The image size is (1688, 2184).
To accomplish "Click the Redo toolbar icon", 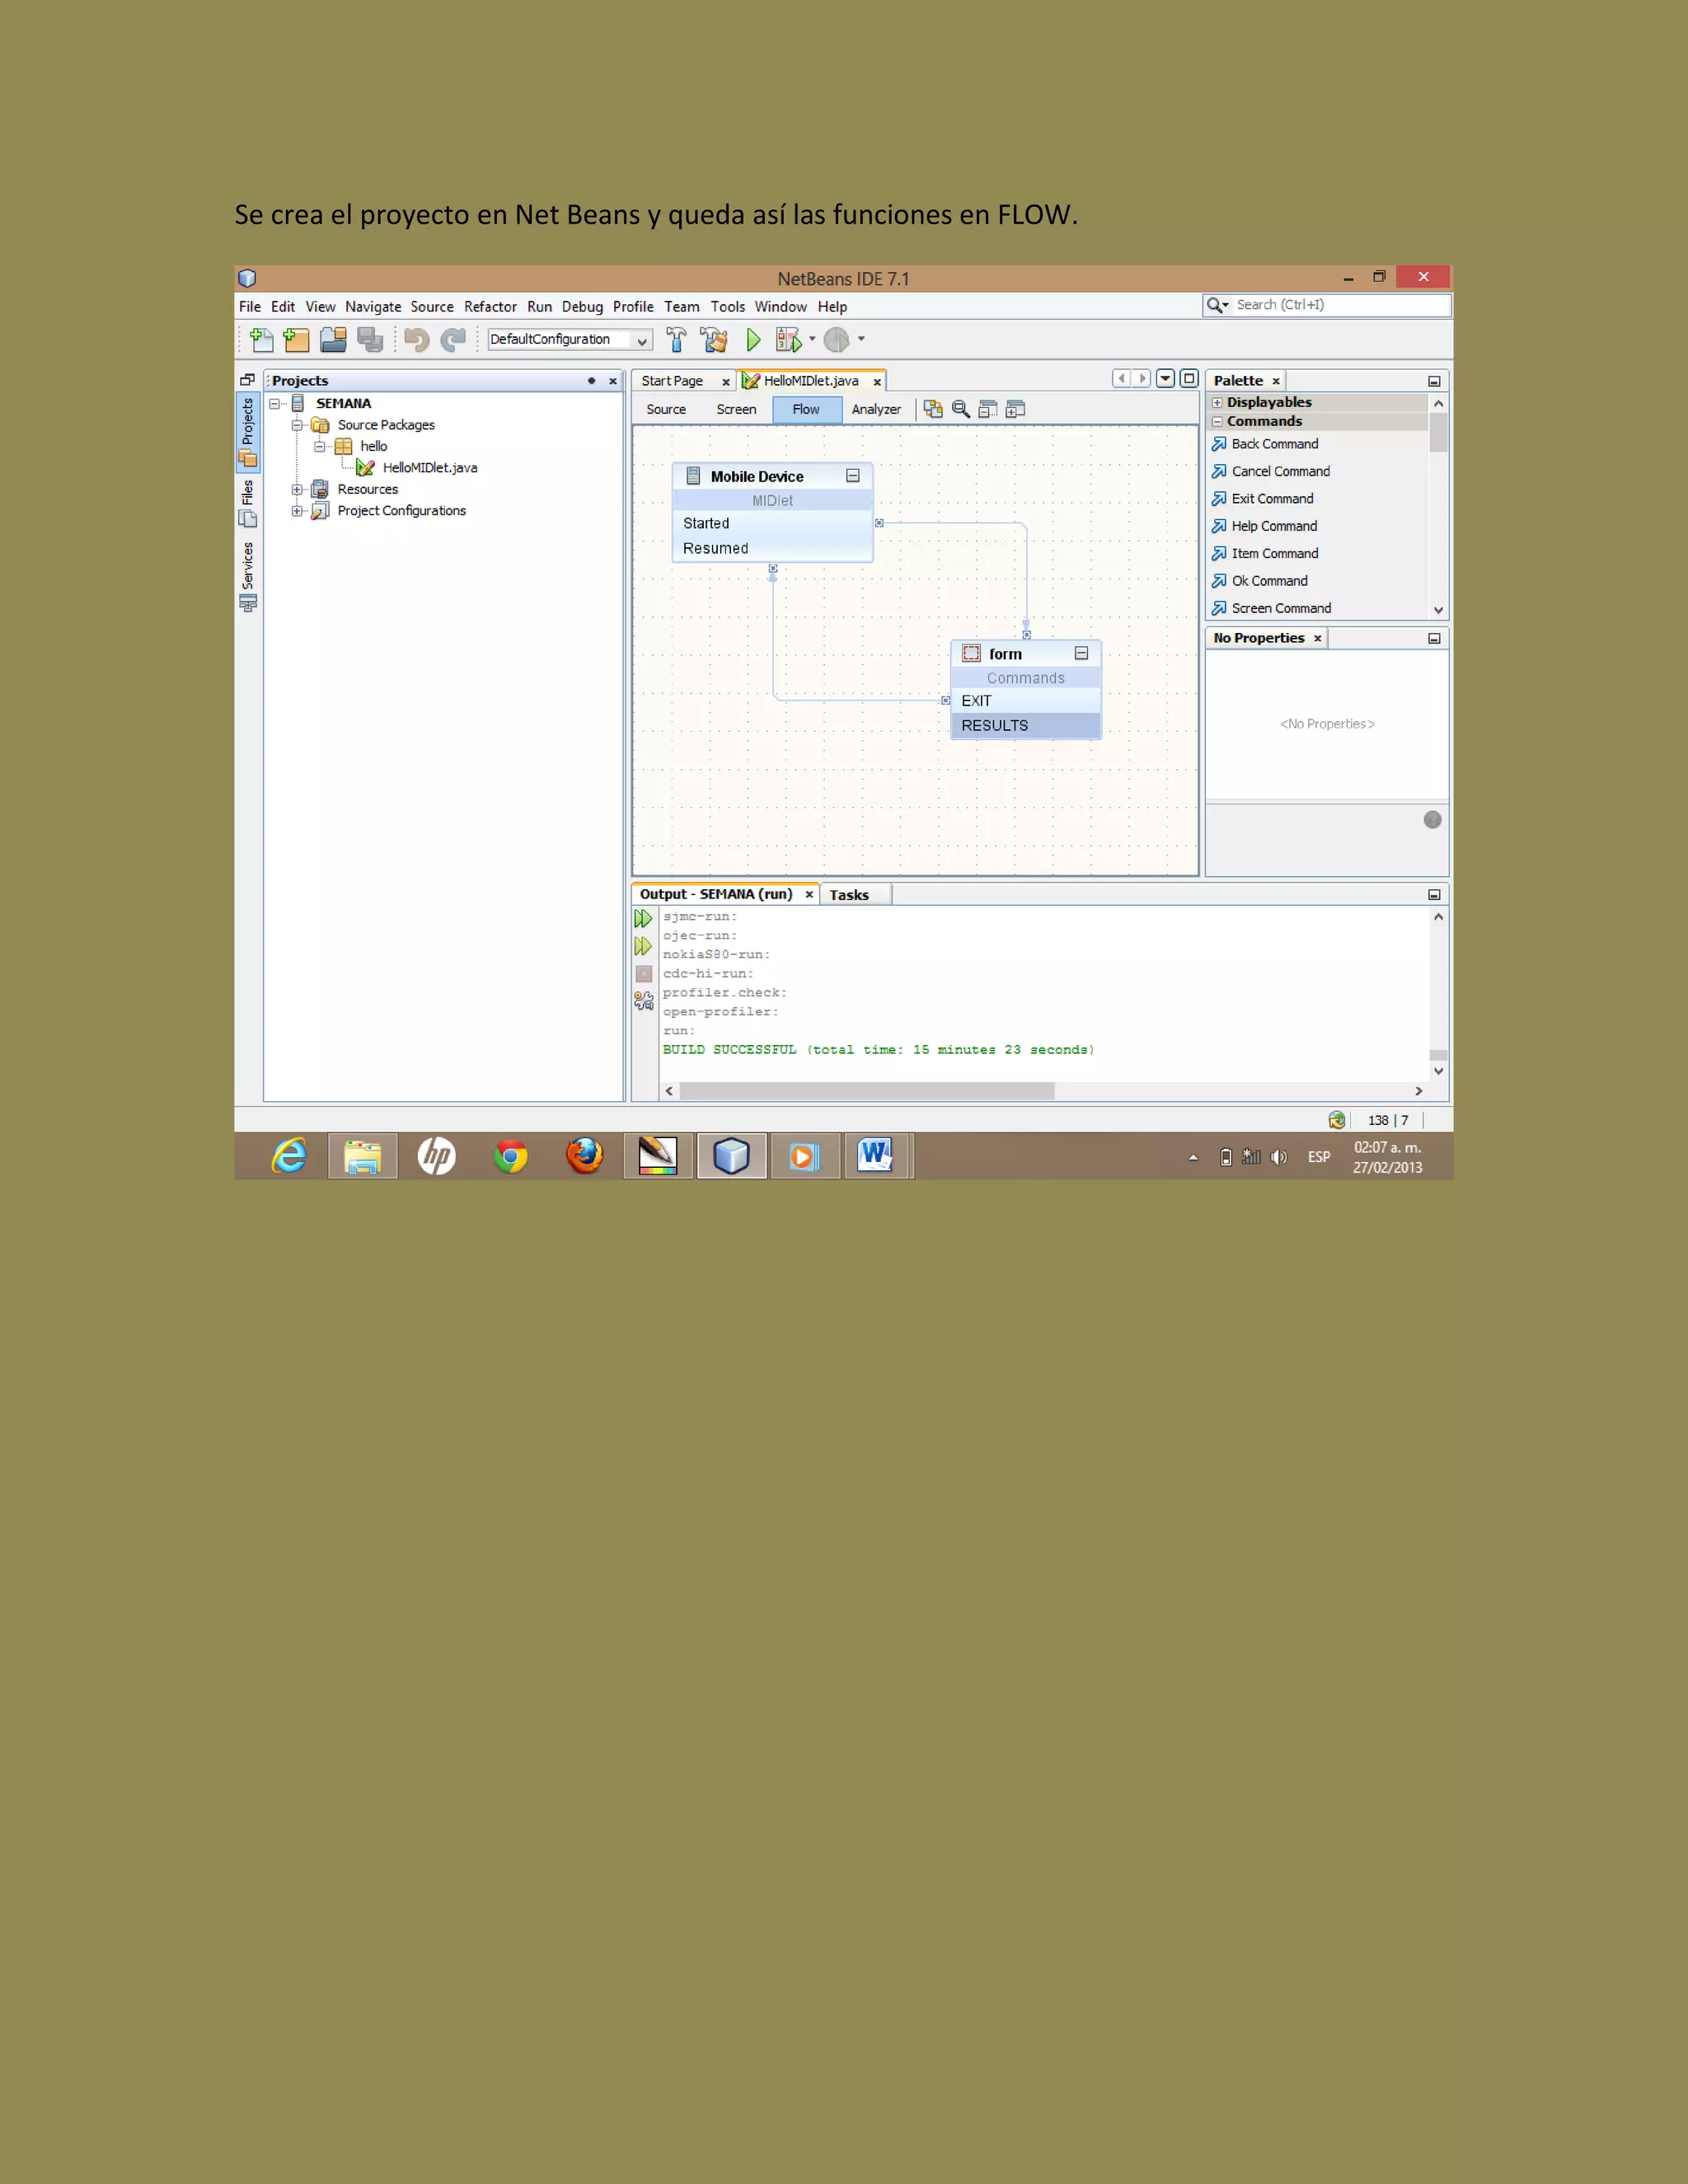I will click(453, 340).
